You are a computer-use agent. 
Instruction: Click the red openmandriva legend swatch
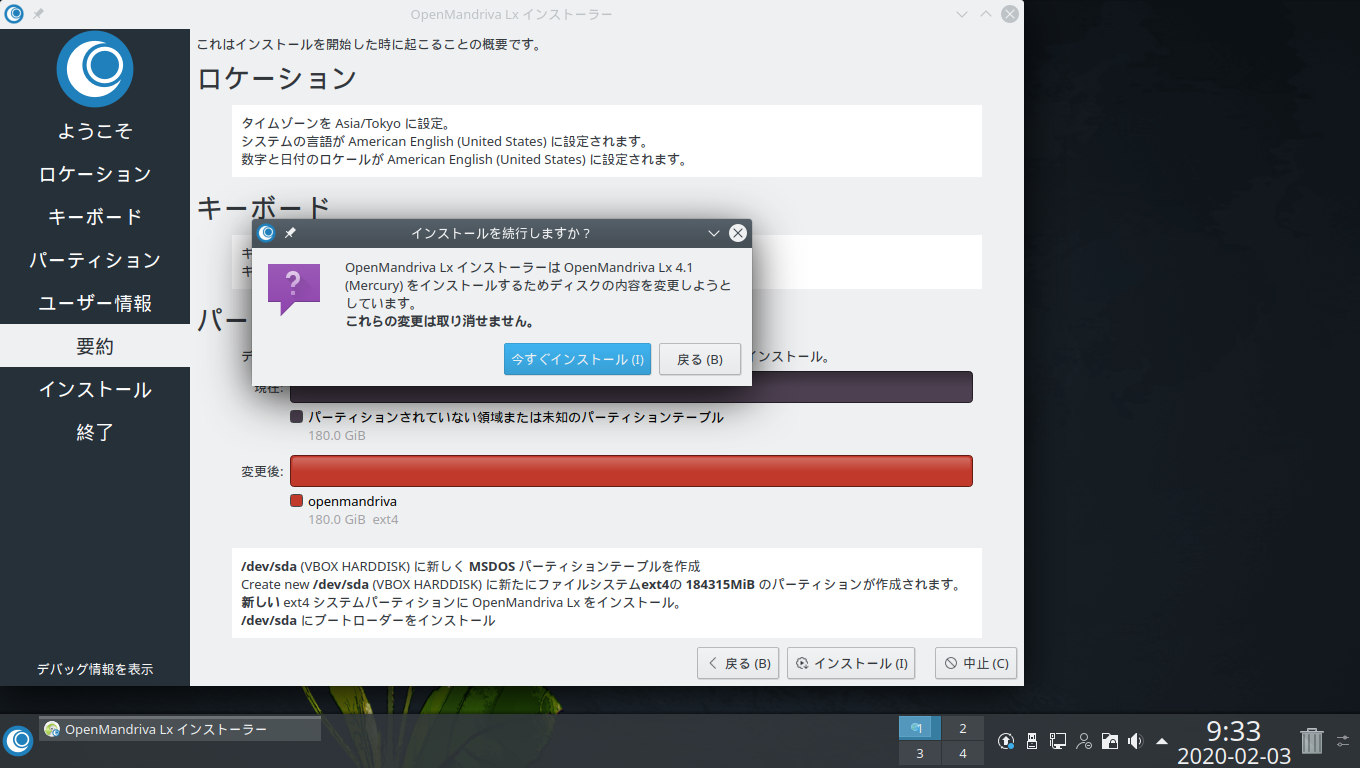[296, 501]
